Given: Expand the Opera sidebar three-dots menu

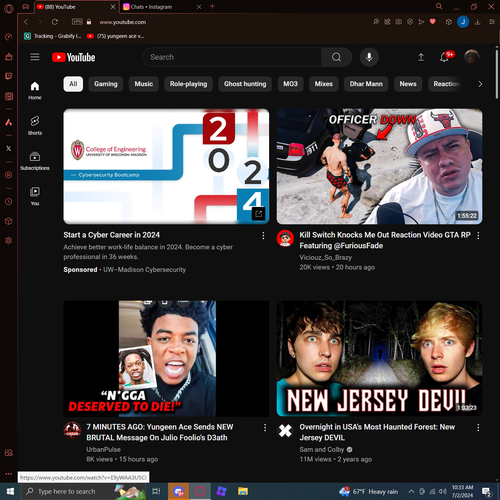Looking at the screenshot, I should 9,474.
